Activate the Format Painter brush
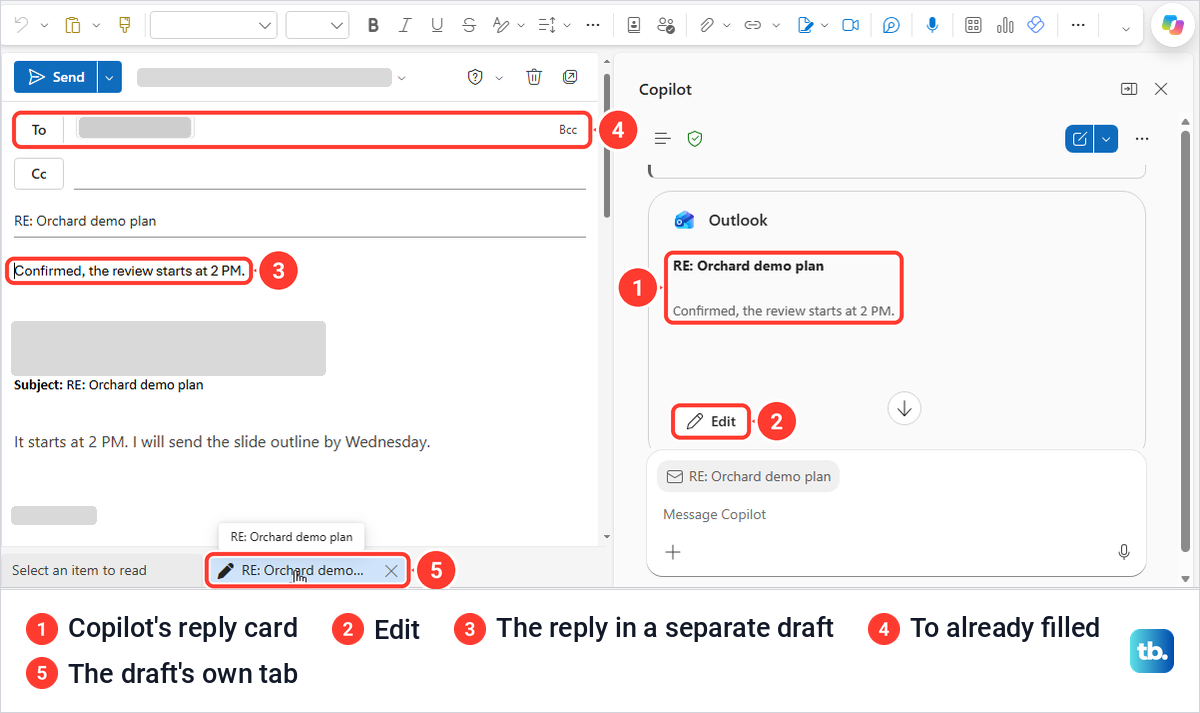The image size is (1200, 713). (124, 25)
